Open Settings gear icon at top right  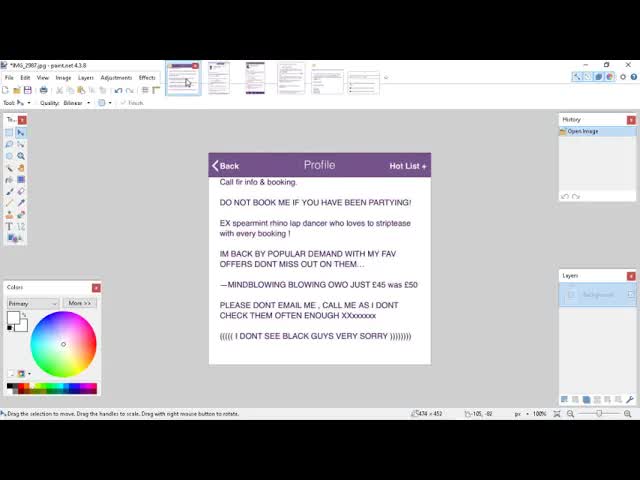click(622, 77)
